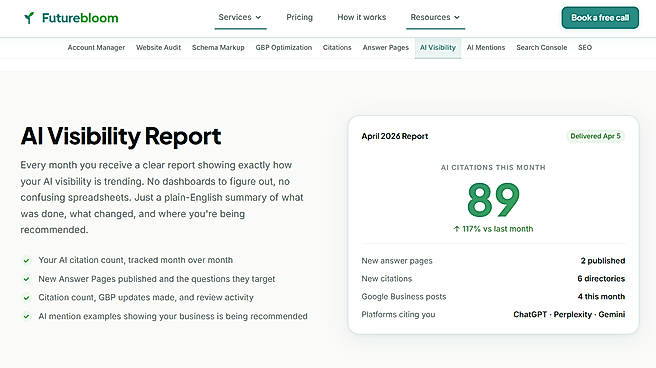Click checkmark beside AI mention examples item
This screenshot has width=656, height=368.
click(26, 317)
